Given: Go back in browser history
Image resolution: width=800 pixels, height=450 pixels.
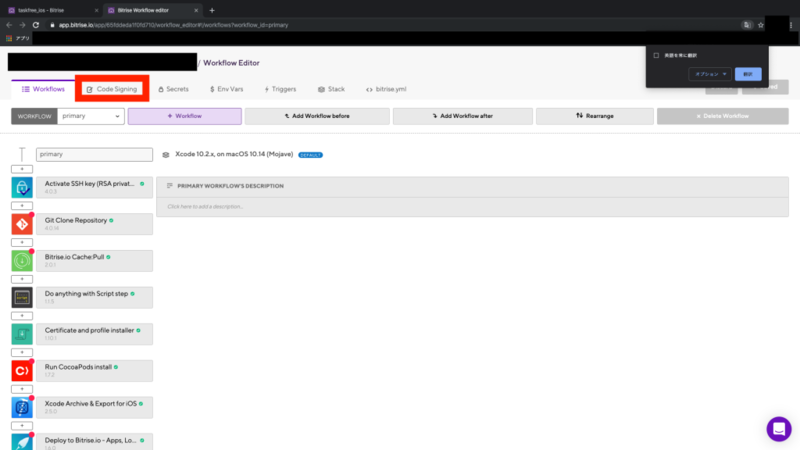Looking at the screenshot, I should 9,25.
